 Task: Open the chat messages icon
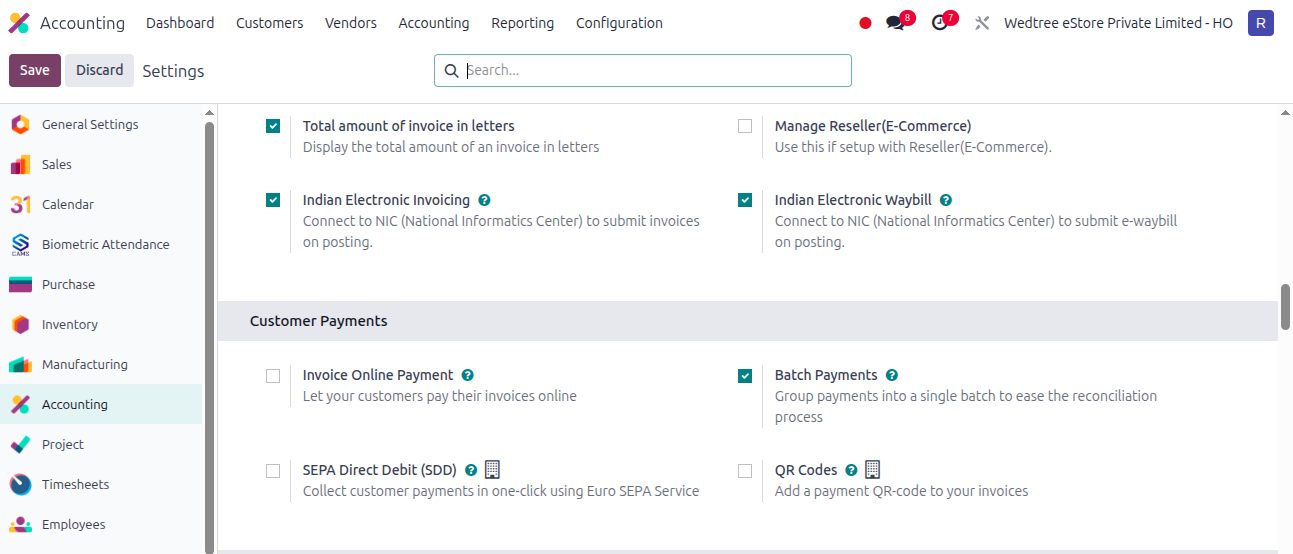pos(895,23)
